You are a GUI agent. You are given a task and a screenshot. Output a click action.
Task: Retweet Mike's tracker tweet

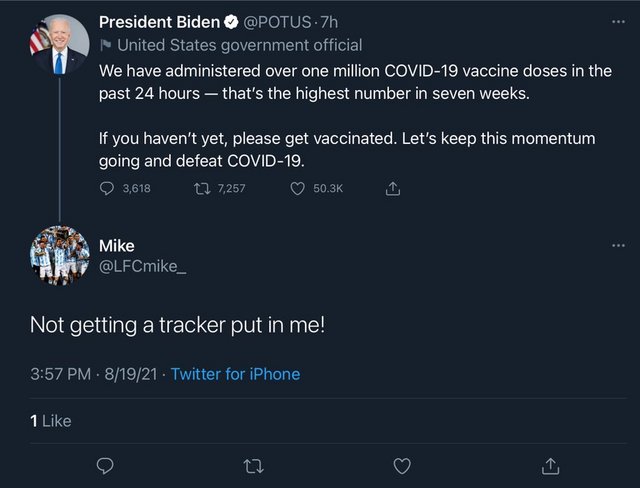(254, 465)
